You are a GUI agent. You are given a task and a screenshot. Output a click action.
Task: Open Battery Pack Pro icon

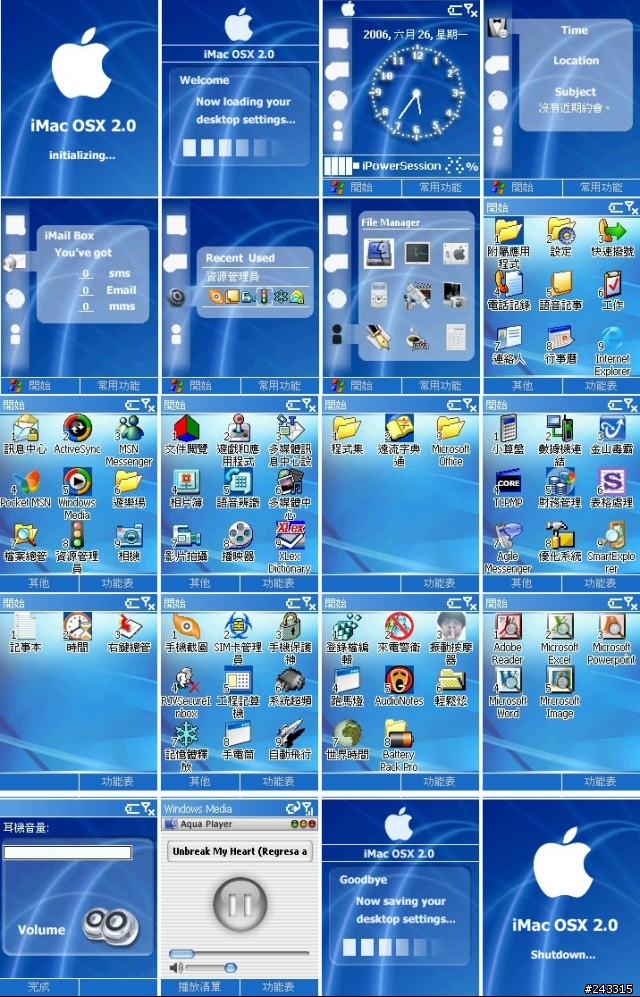coord(399,734)
